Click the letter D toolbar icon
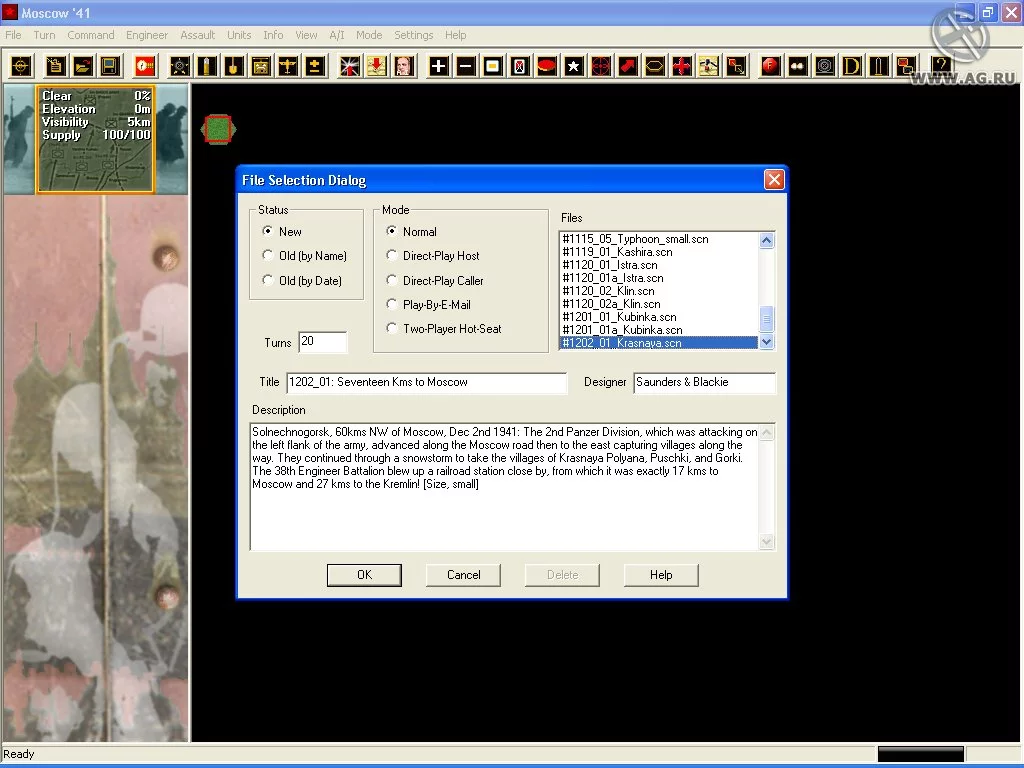 coord(852,66)
